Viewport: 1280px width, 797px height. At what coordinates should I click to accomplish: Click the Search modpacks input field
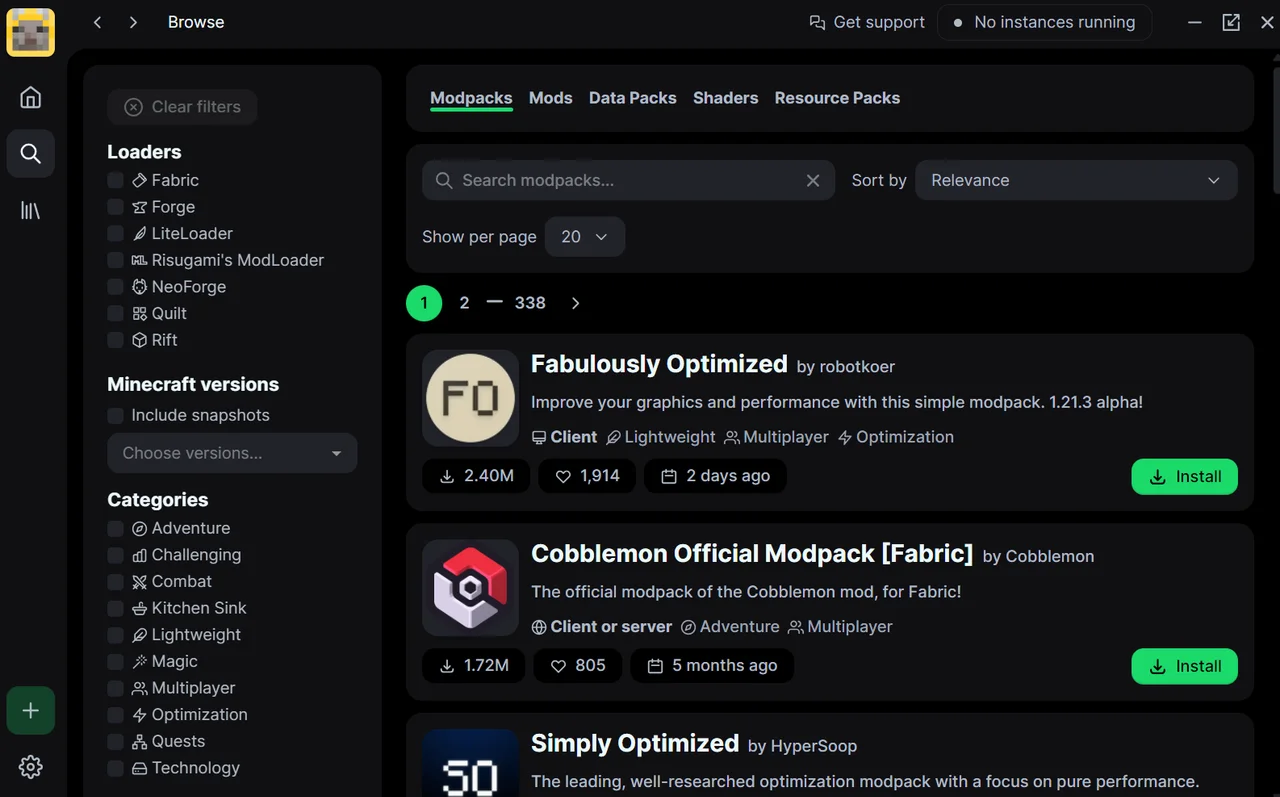click(628, 181)
